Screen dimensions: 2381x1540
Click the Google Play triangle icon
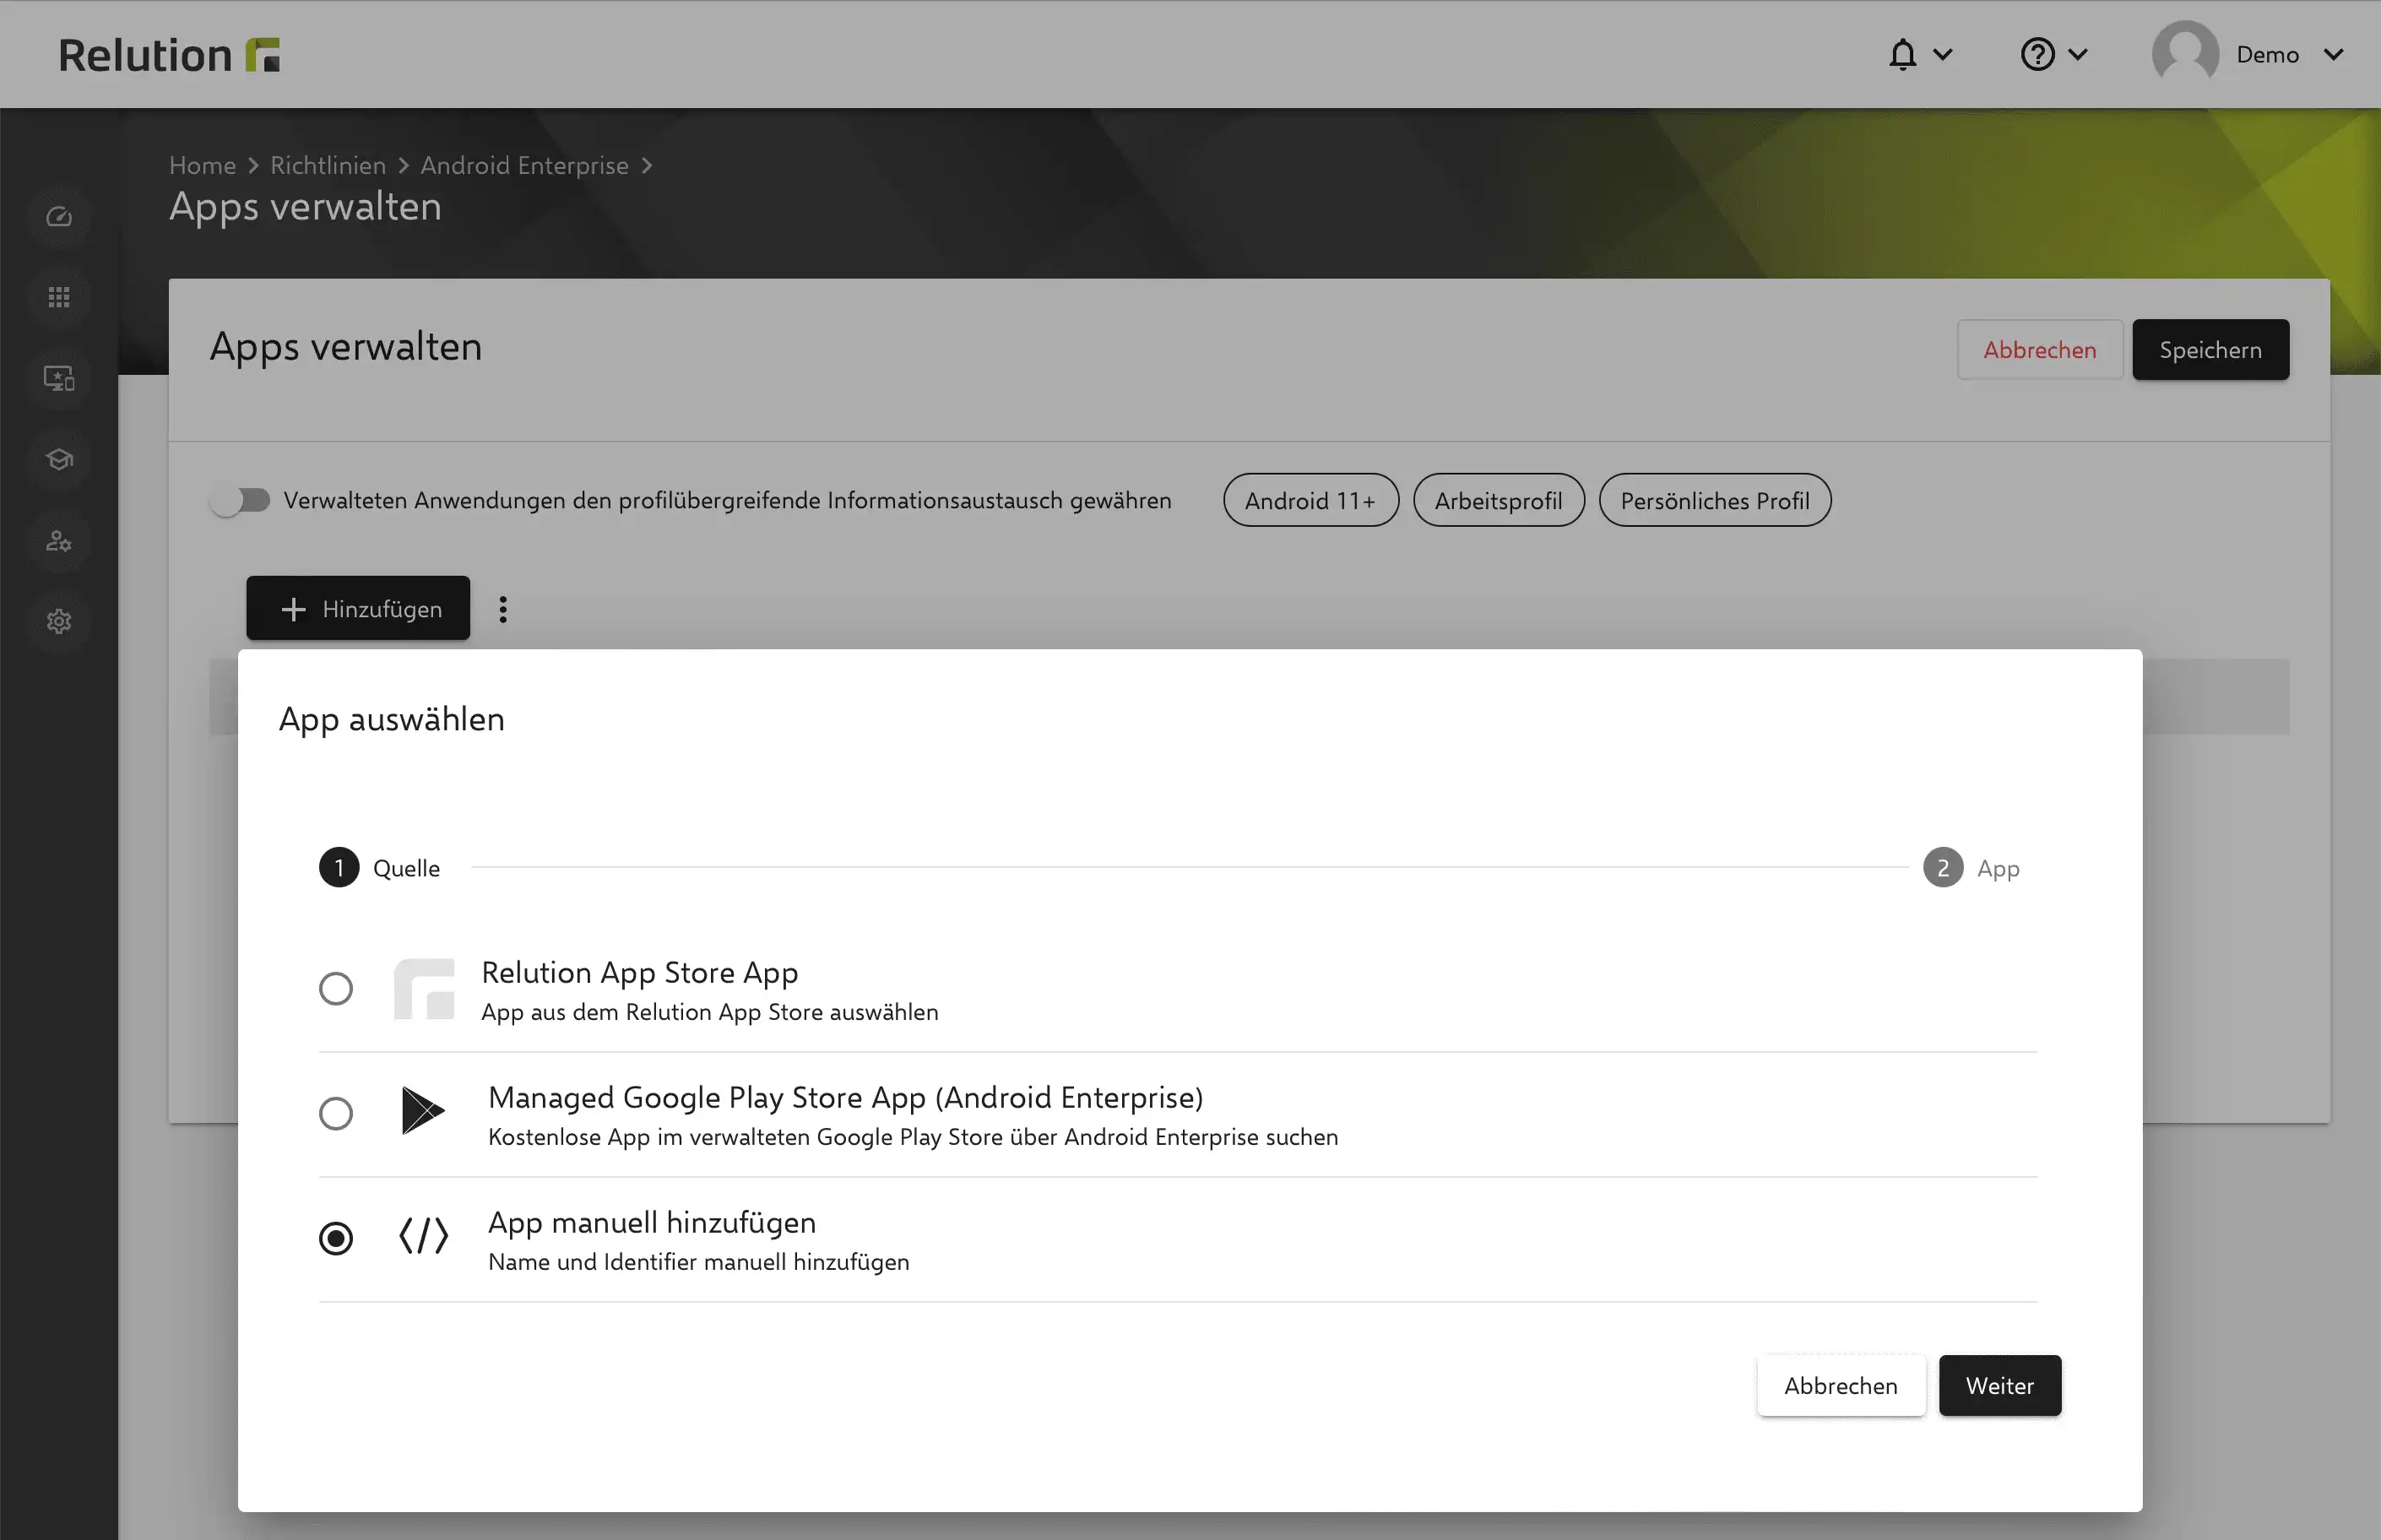tap(423, 1110)
